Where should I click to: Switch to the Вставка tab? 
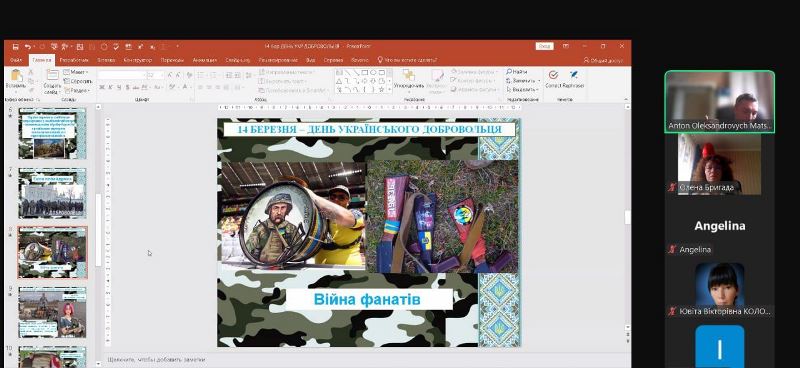106,60
